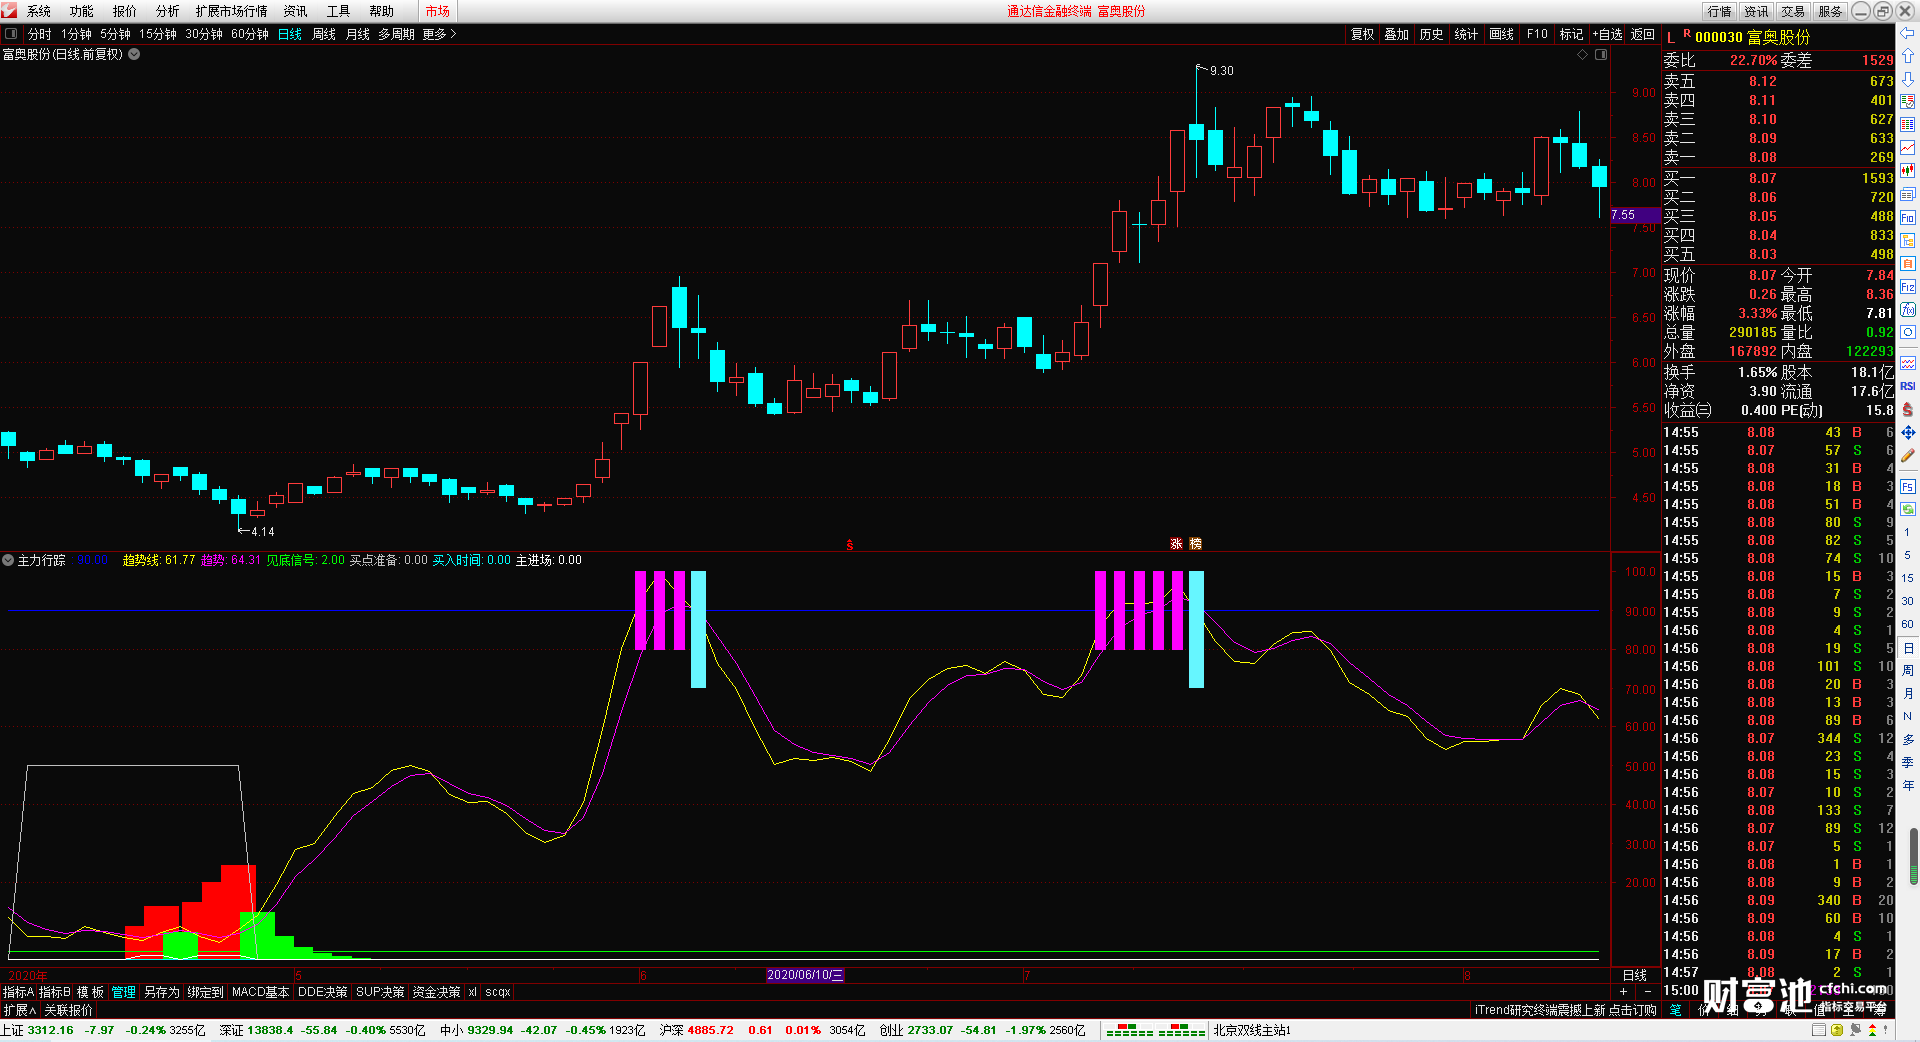Image resolution: width=1920 pixels, height=1042 pixels.
Task: Click the tree structure sidebar icon
Action: pos(1908,240)
